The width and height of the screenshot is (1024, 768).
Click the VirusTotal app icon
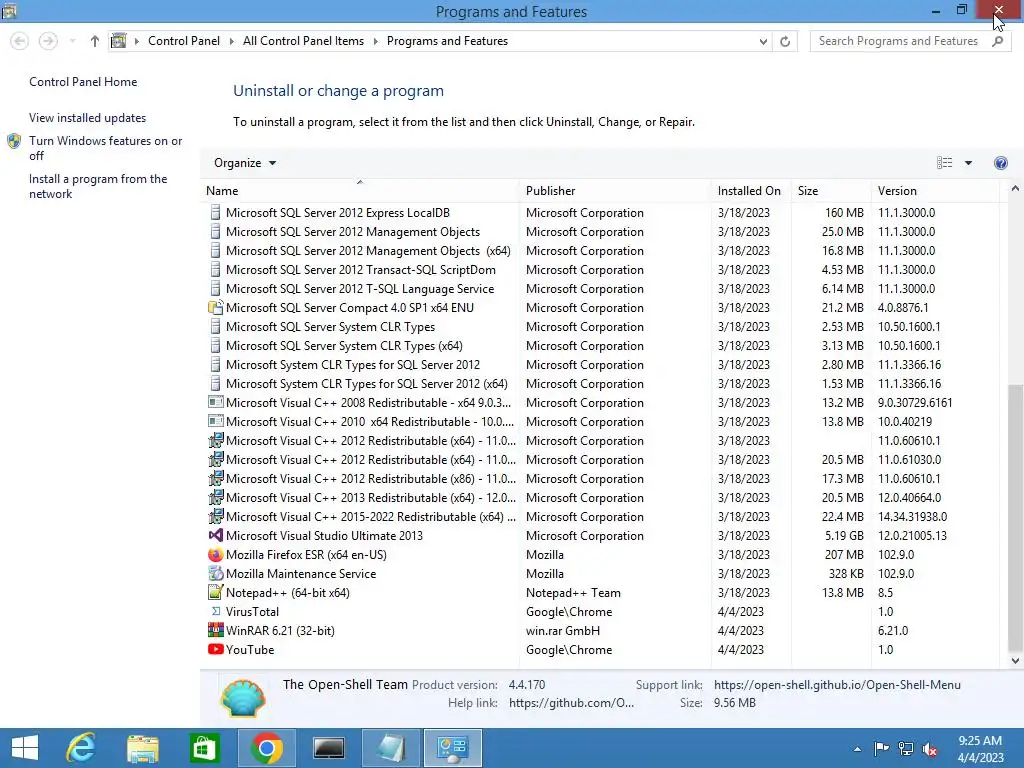pyautogui.click(x=216, y=611)
